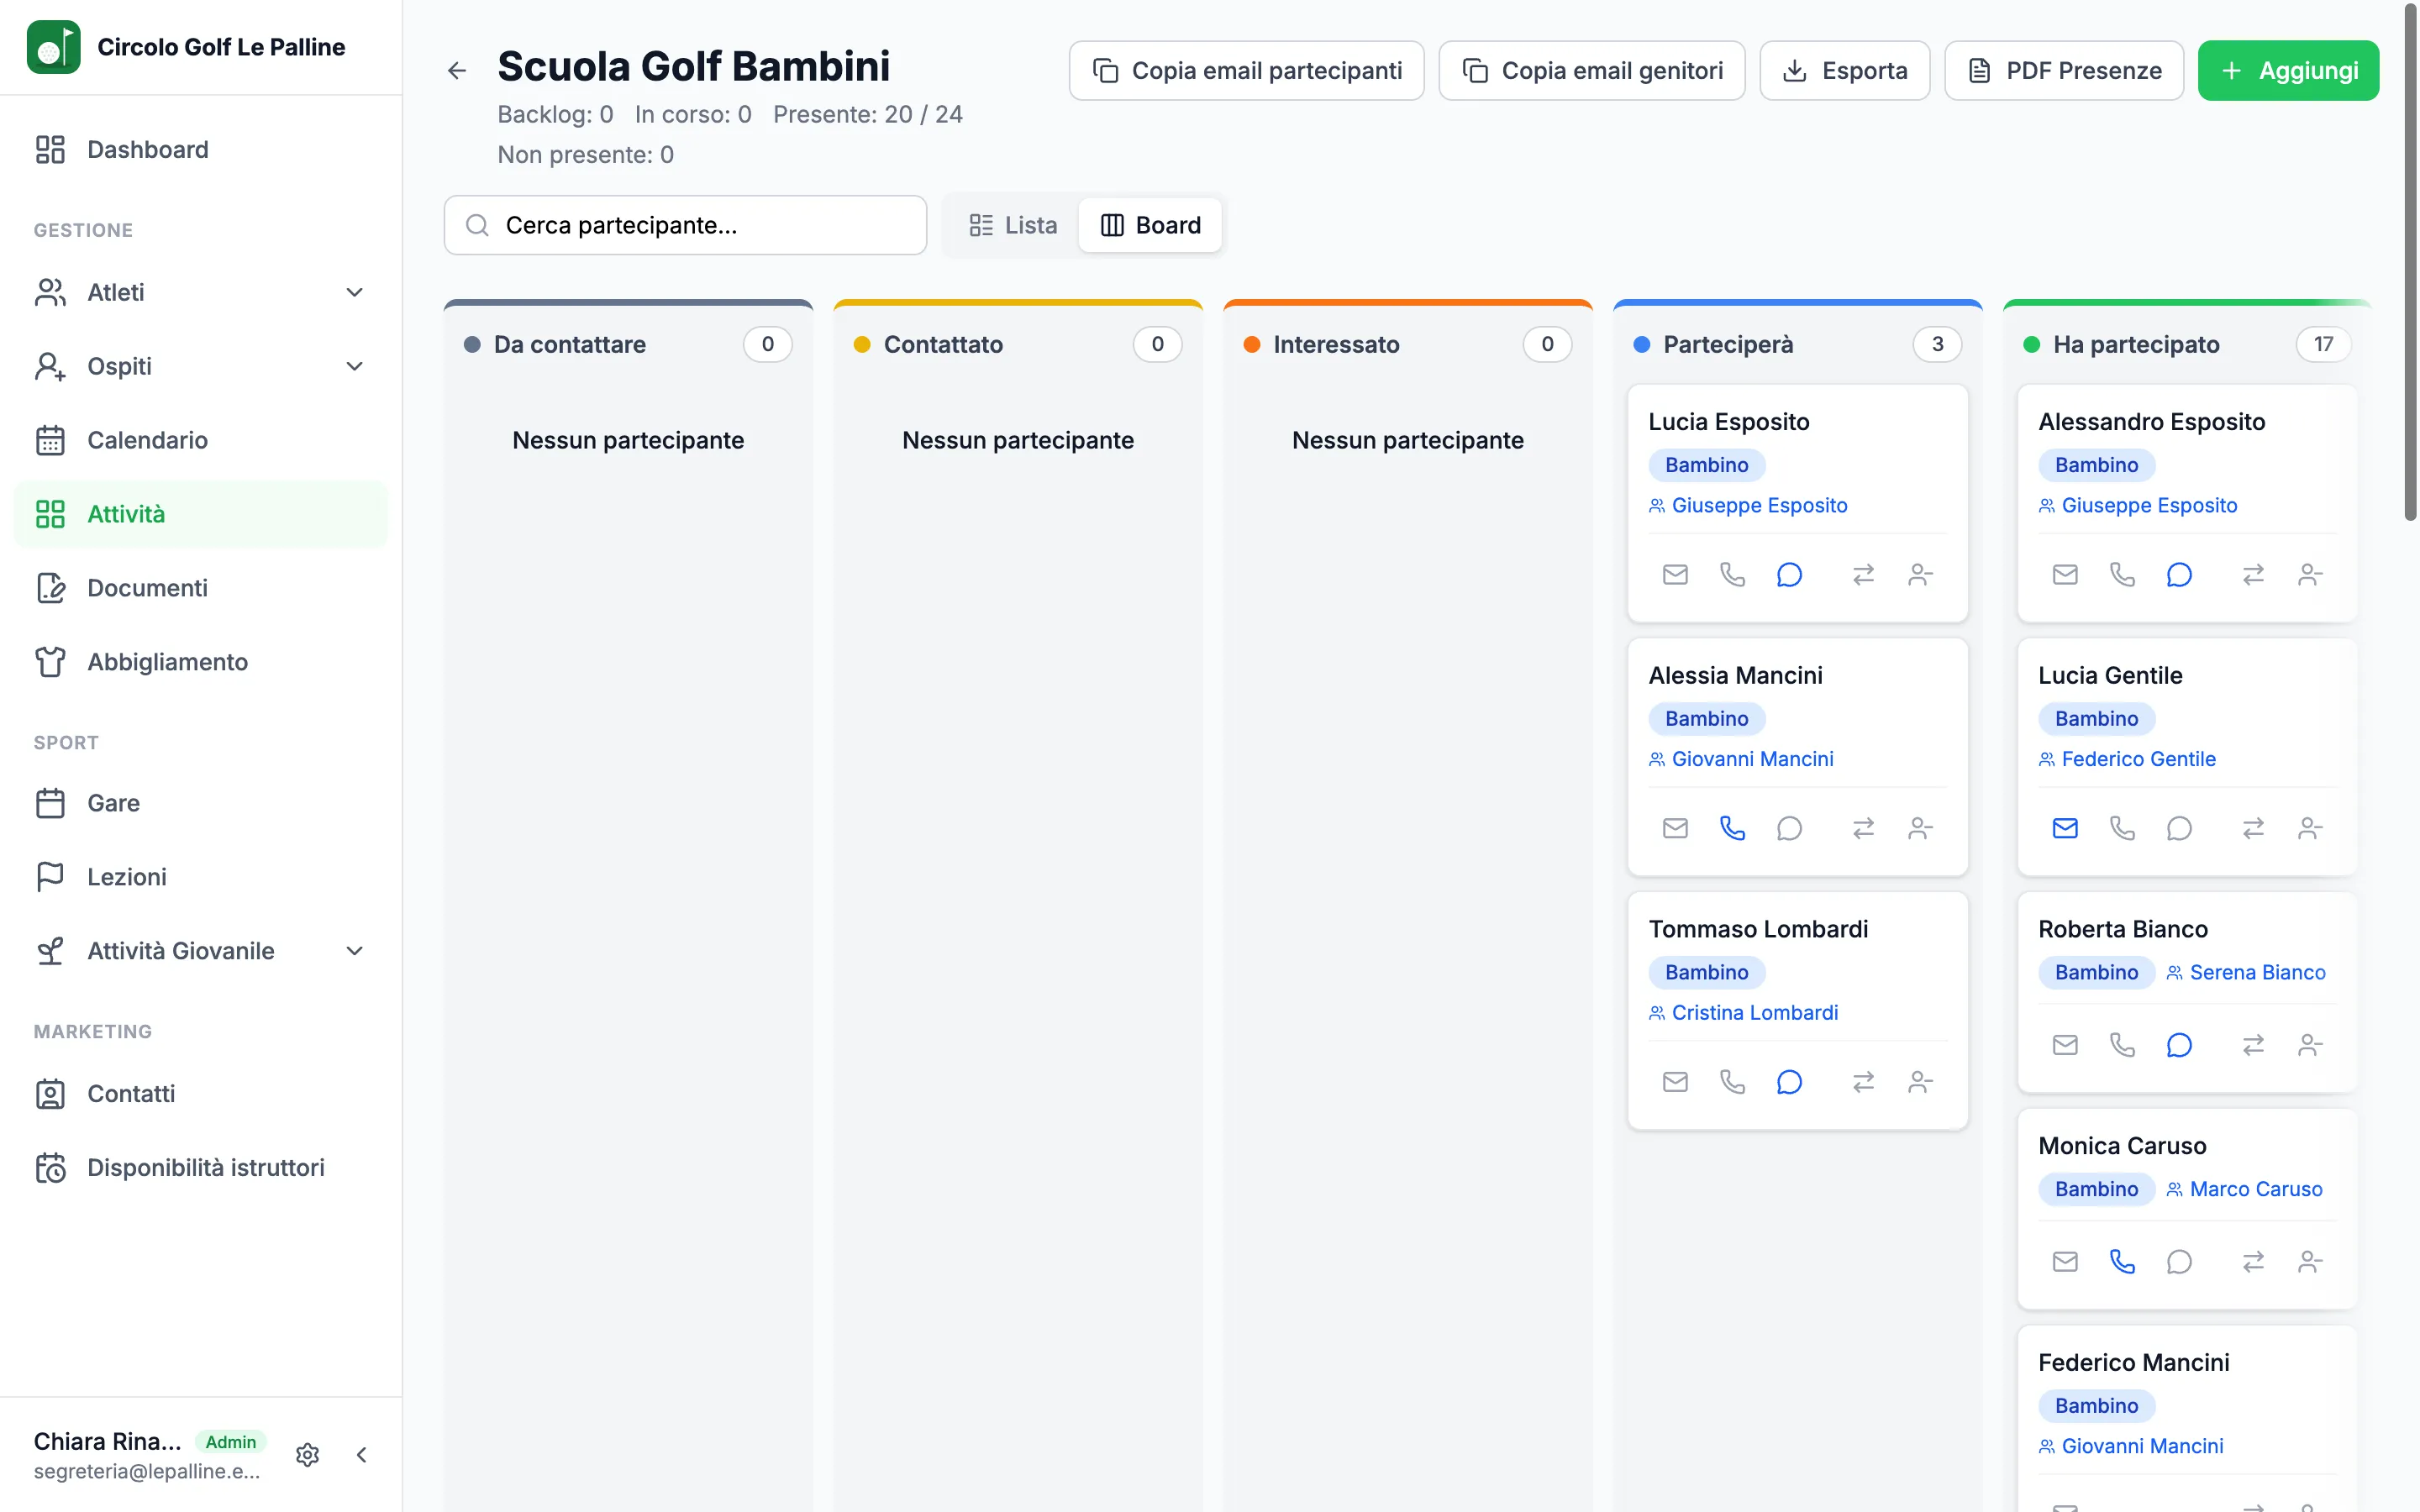Image resolution: width=2420 pixels, height=1512 pixels.
Task: Click the green Aggiungi button
Action: [2288, 70]
